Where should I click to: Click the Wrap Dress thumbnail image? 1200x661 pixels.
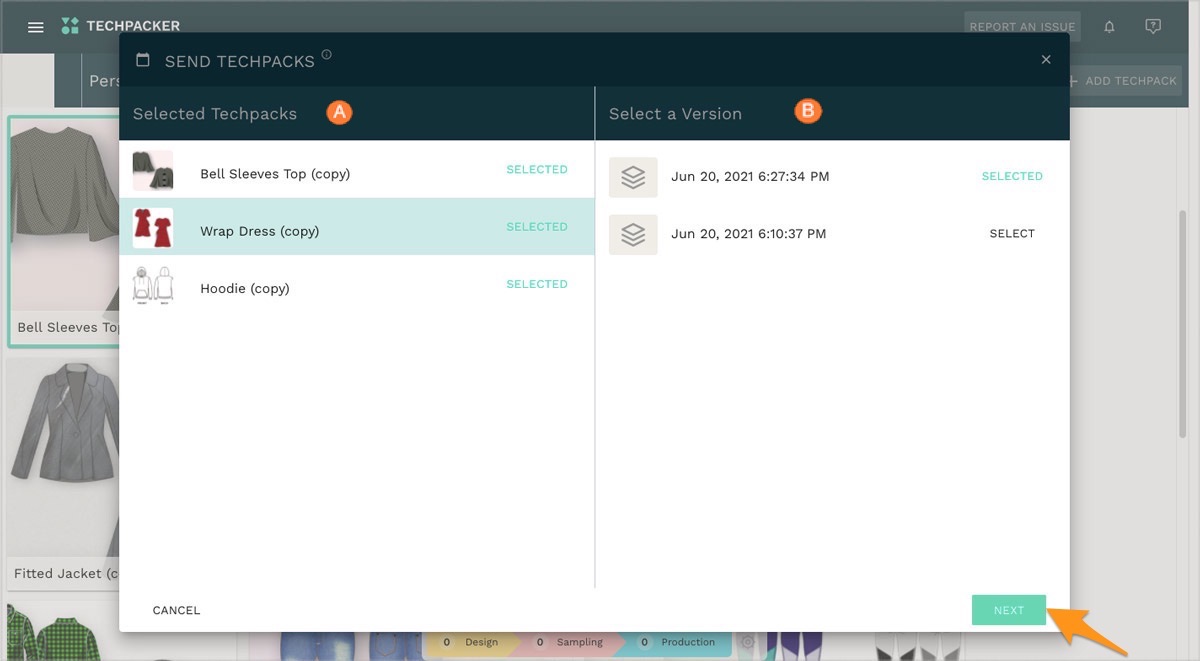pos(153,228)
